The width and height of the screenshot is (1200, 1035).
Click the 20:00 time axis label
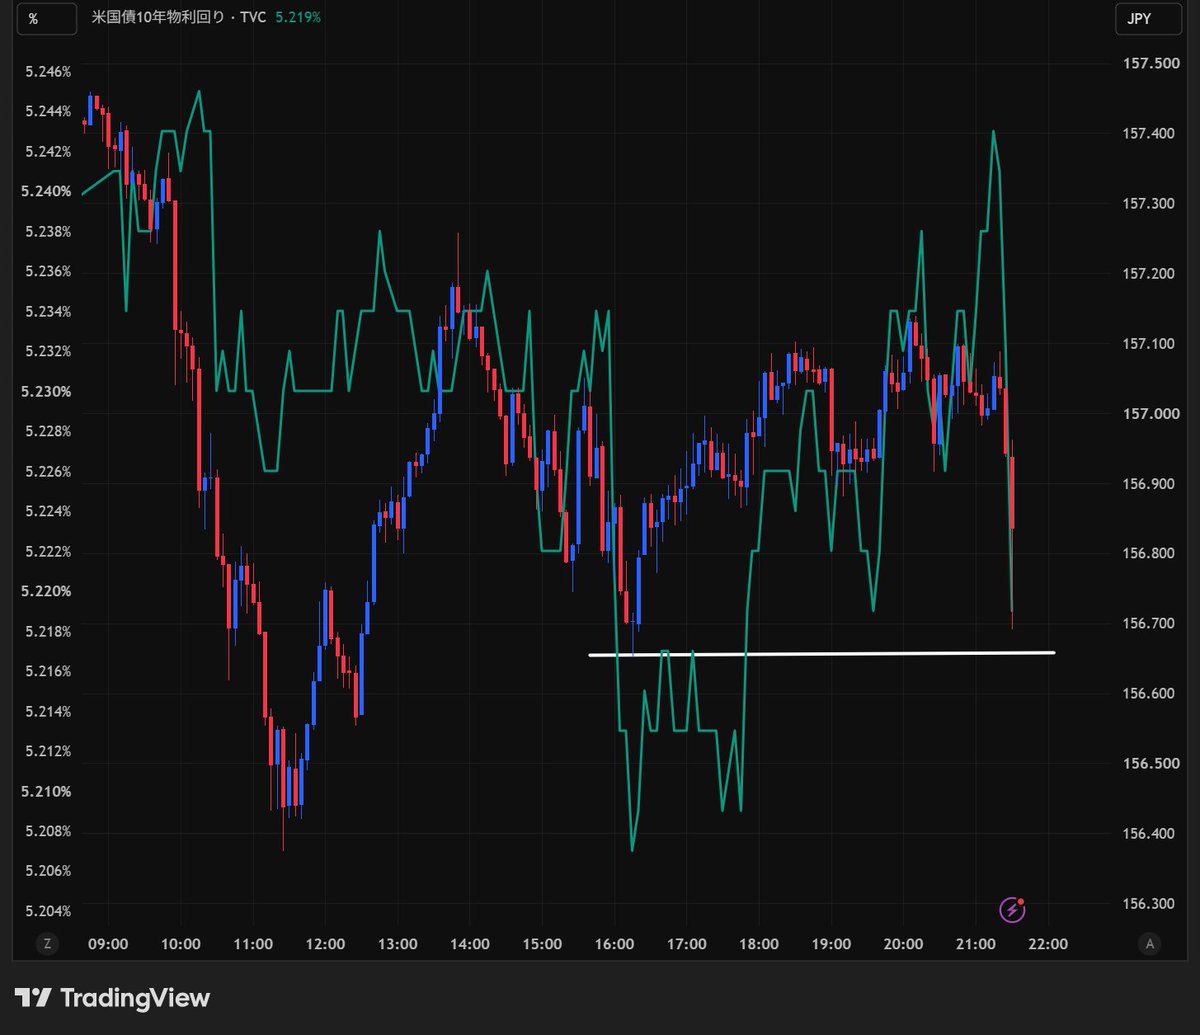903,944
